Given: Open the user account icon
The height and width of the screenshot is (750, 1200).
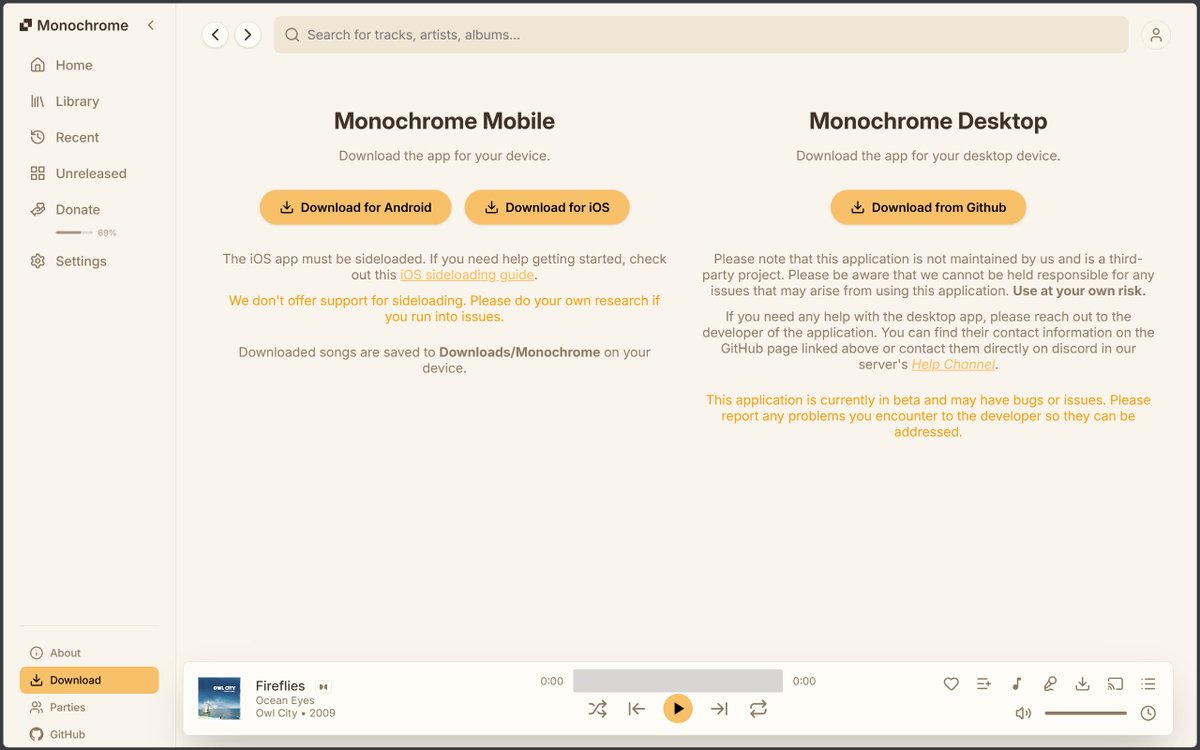Looking at the screenshot, I should (1156, 35).
